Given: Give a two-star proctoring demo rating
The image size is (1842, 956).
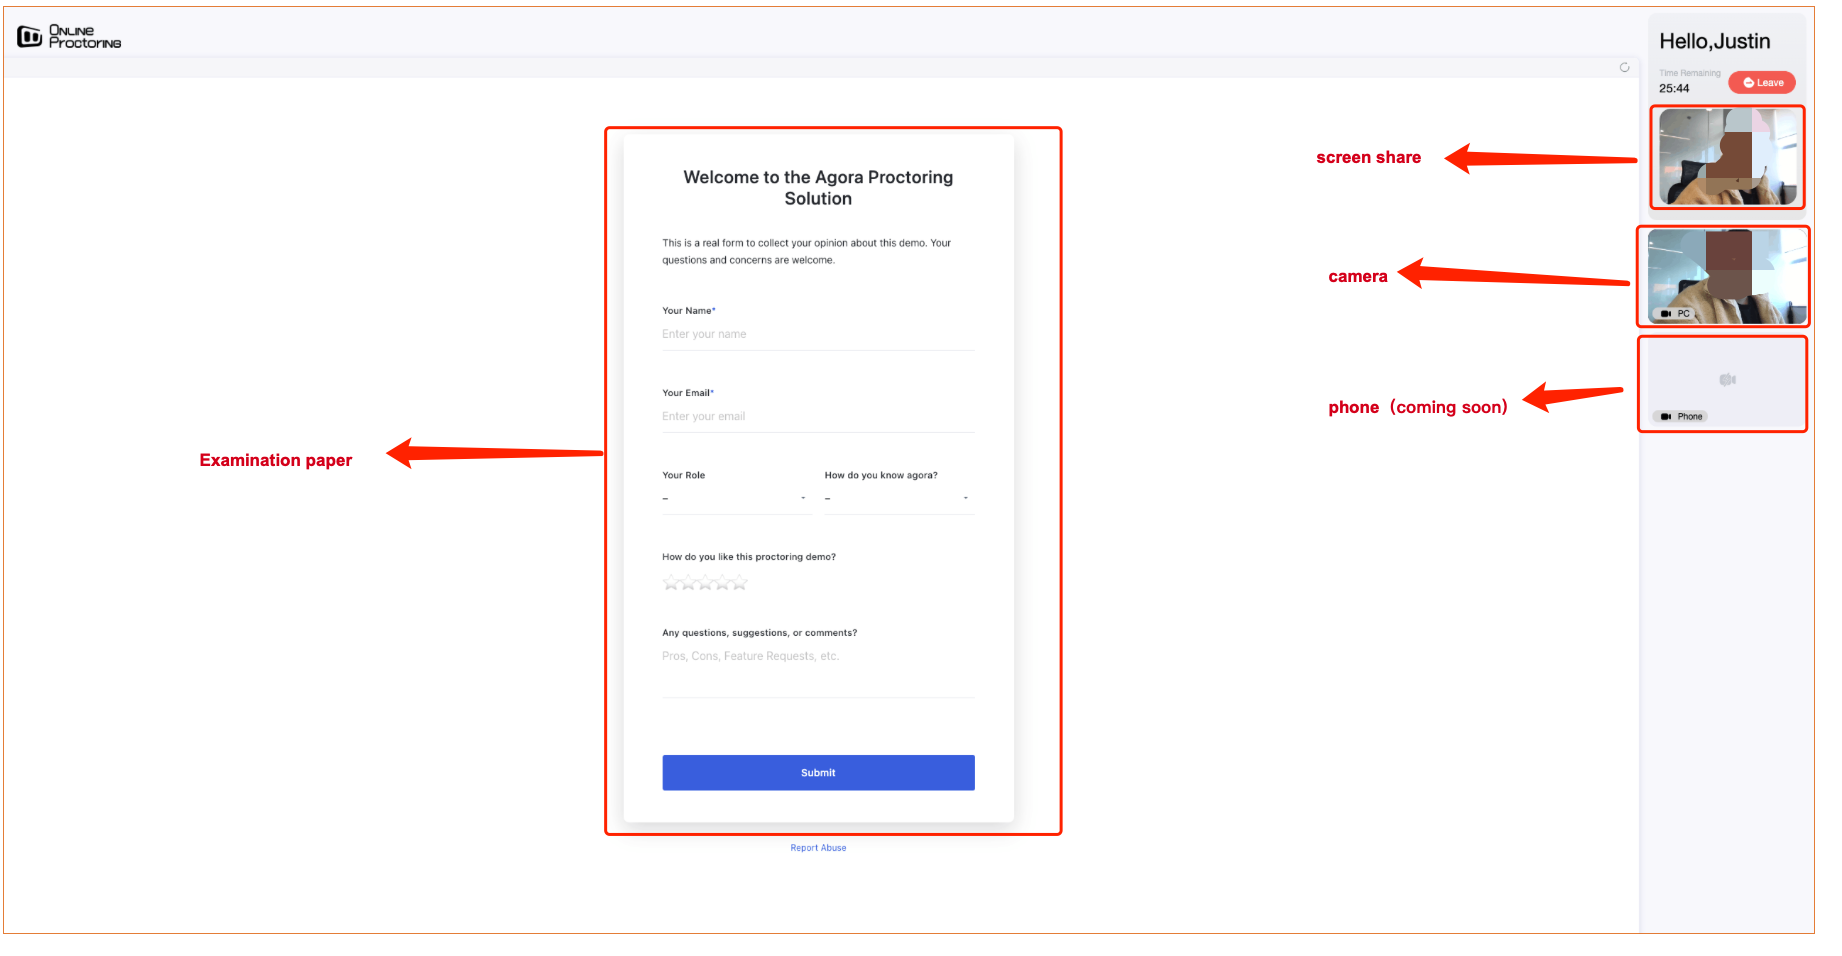Looking at the screenshot, I should (x=688, y=583).
